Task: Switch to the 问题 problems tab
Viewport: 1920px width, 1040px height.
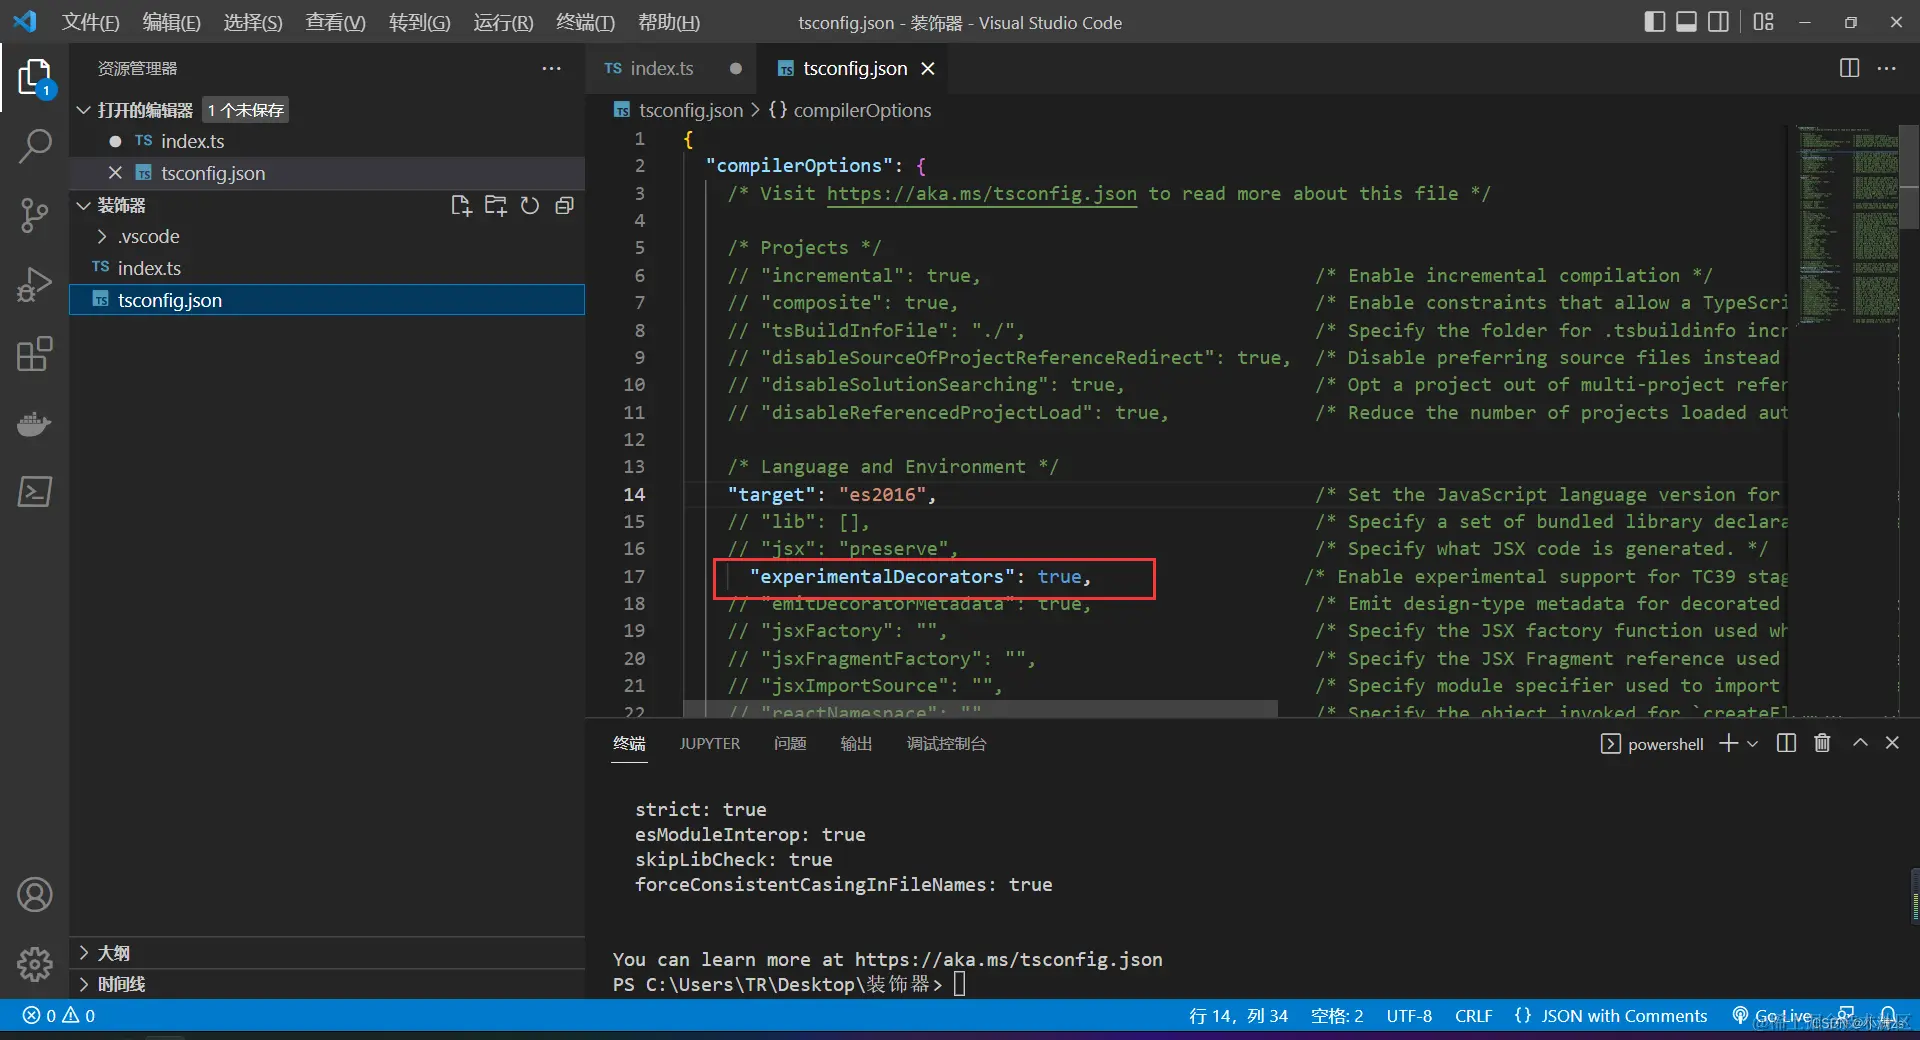Action: click(x=790, y=743)
